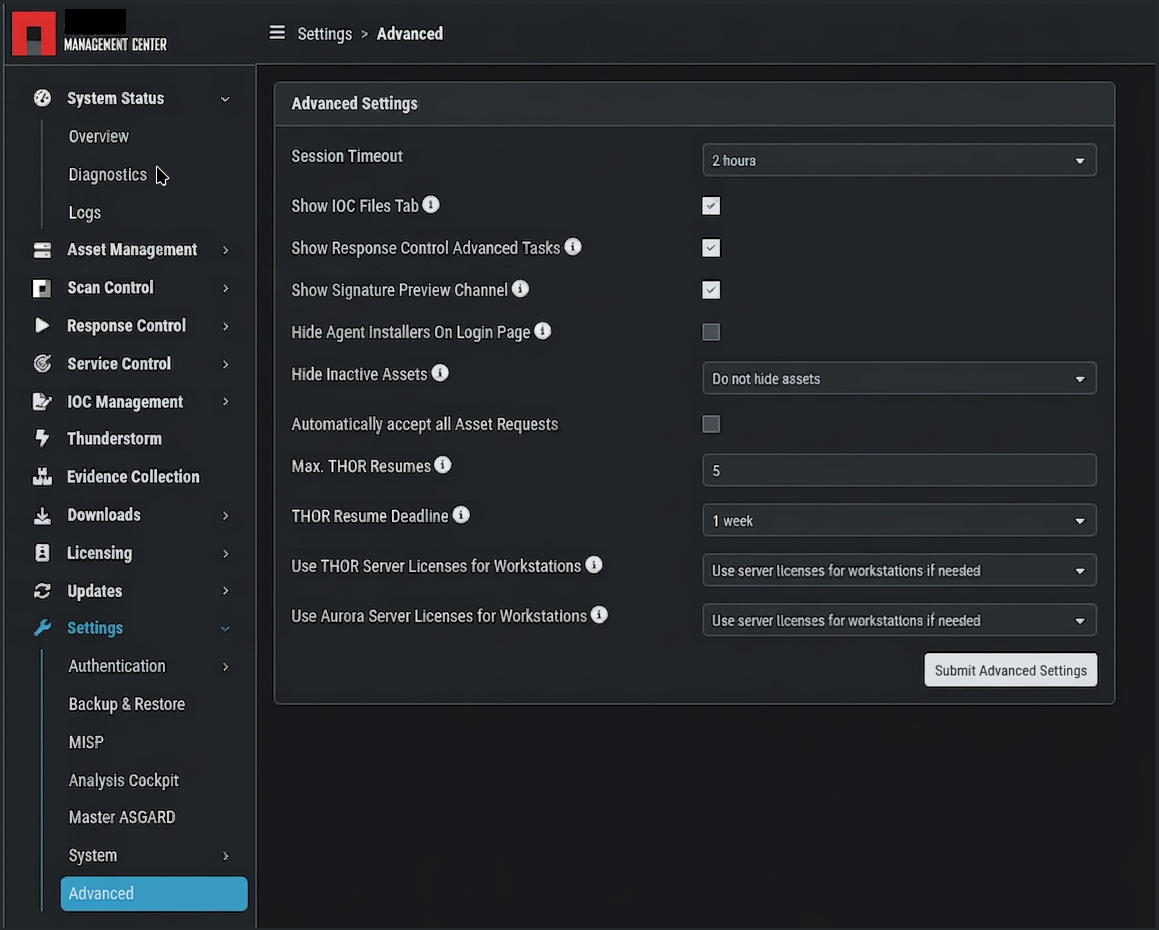Open the MISP settings page
This screenshot has height=930, width=1159.
[x=86, y=742]
